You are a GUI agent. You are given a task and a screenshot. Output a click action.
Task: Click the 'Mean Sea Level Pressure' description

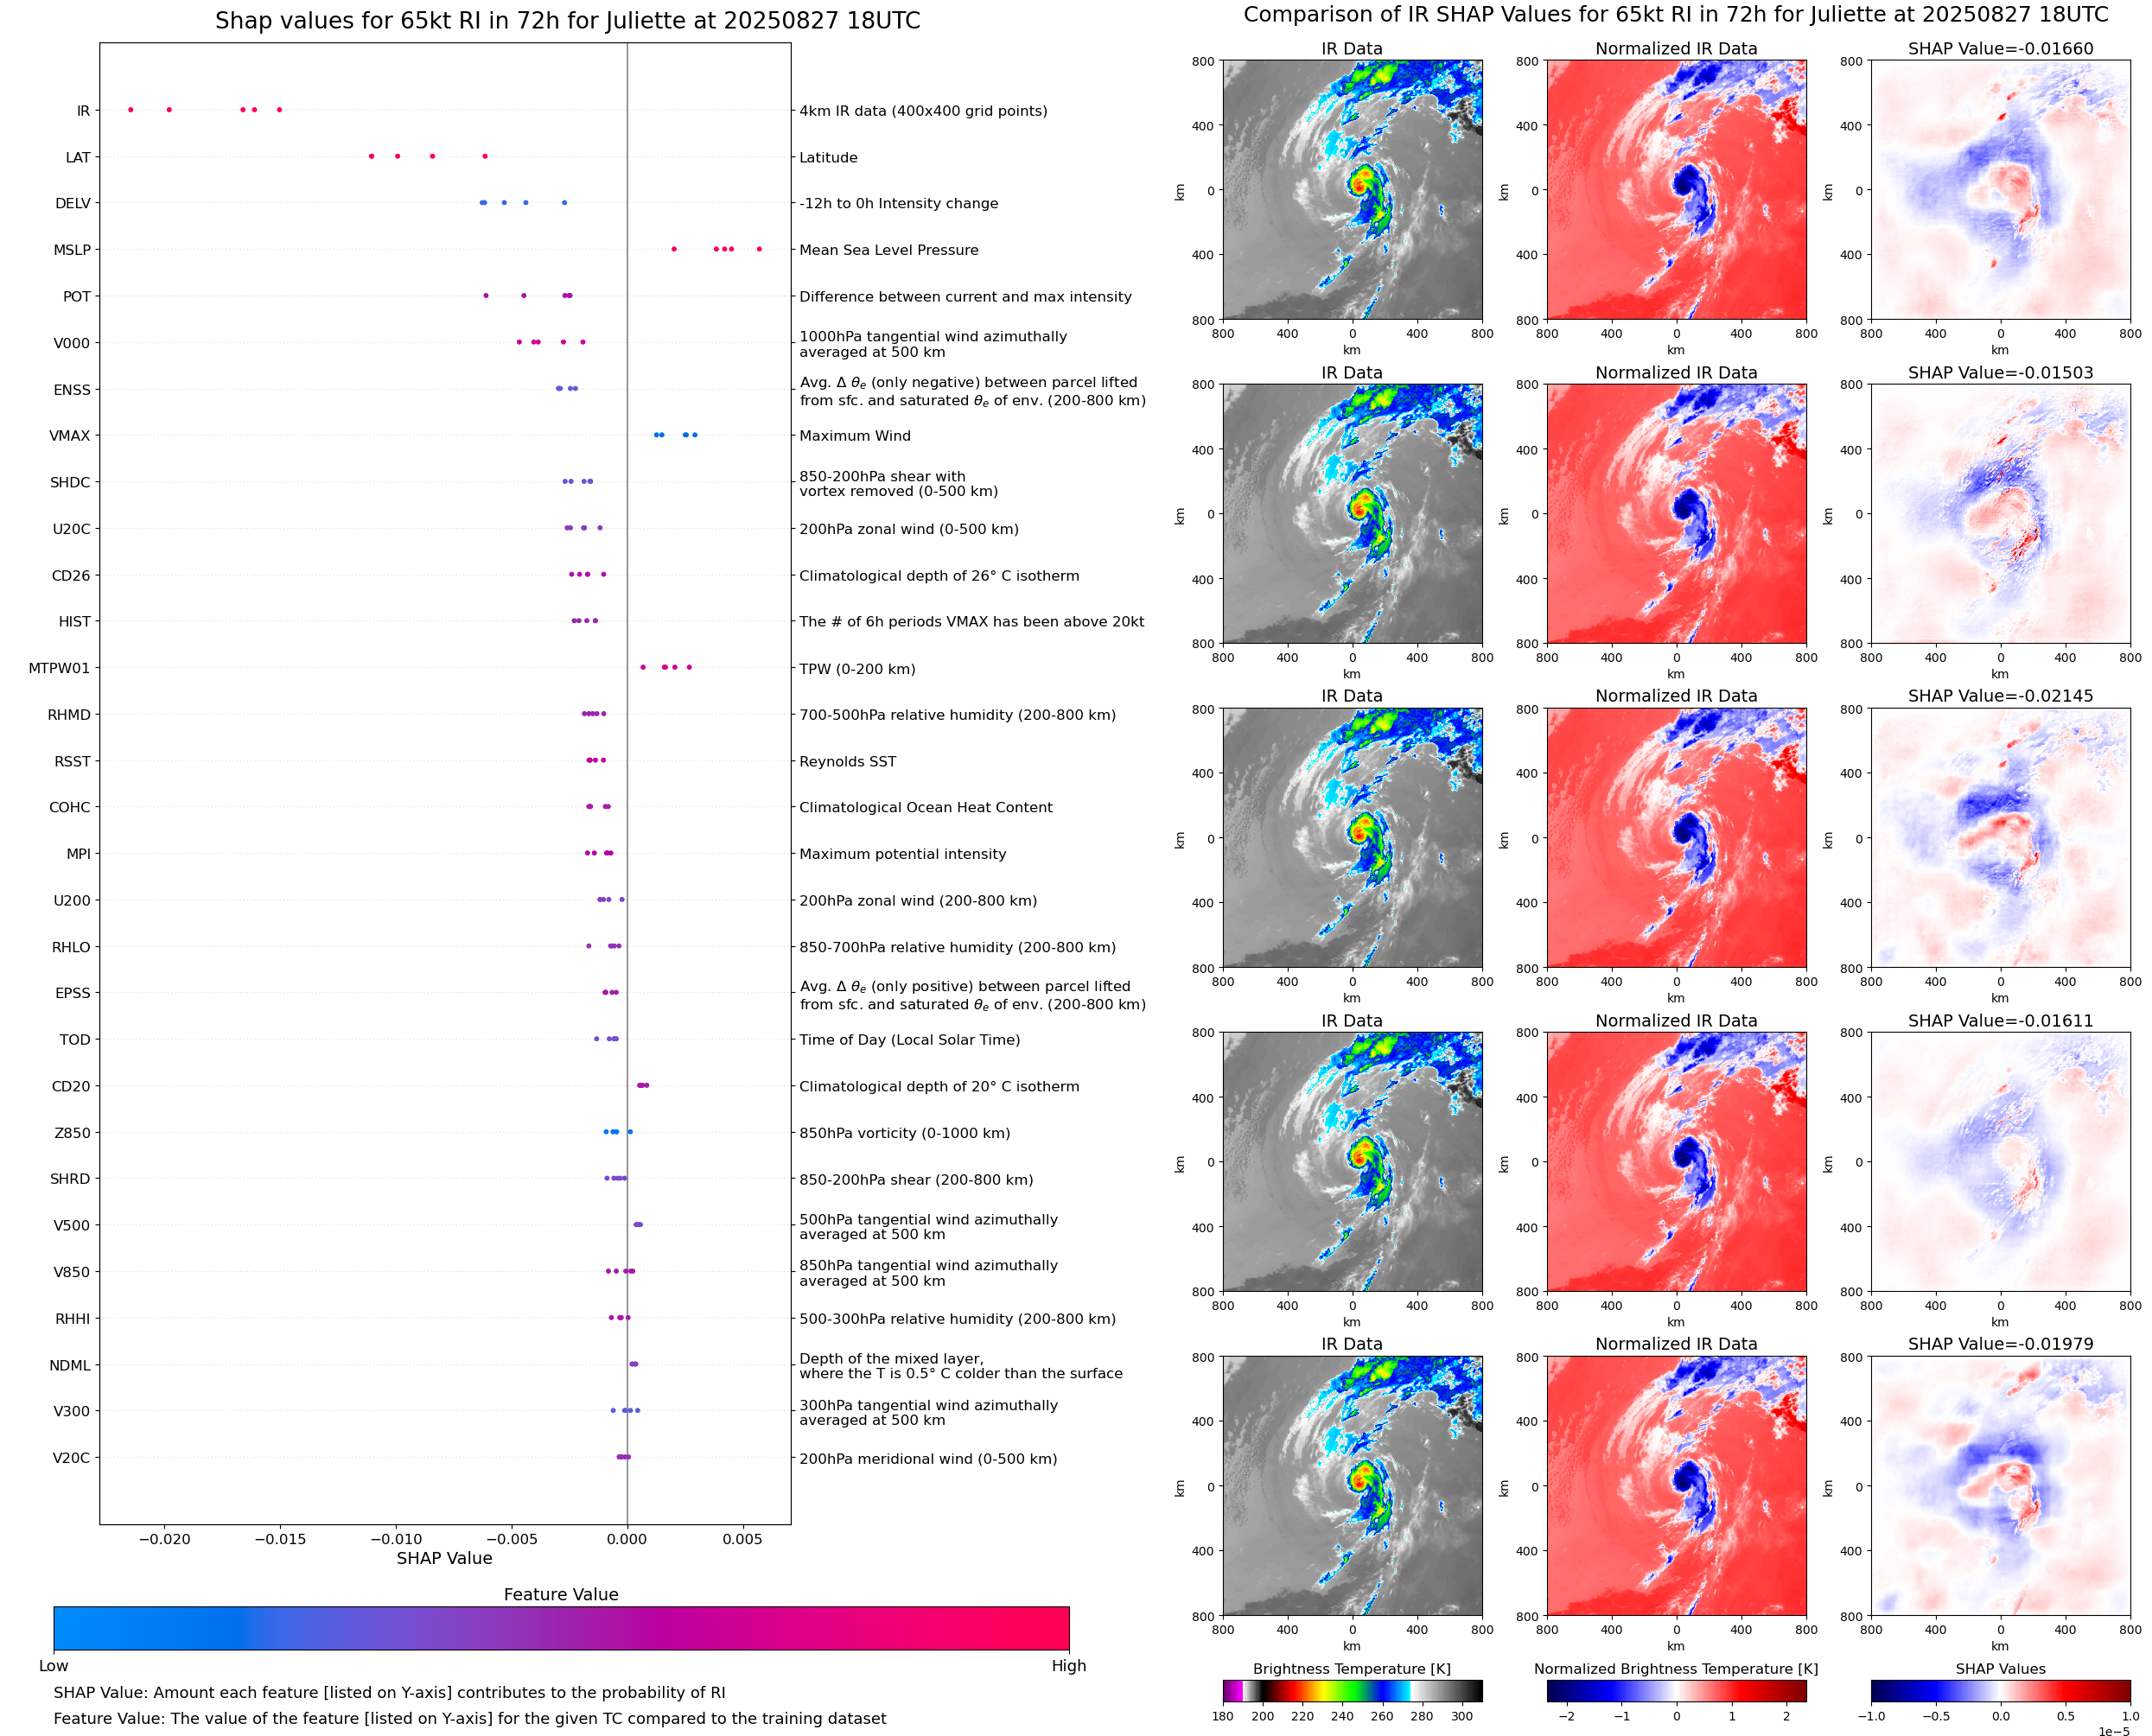(x=888, y=250)
